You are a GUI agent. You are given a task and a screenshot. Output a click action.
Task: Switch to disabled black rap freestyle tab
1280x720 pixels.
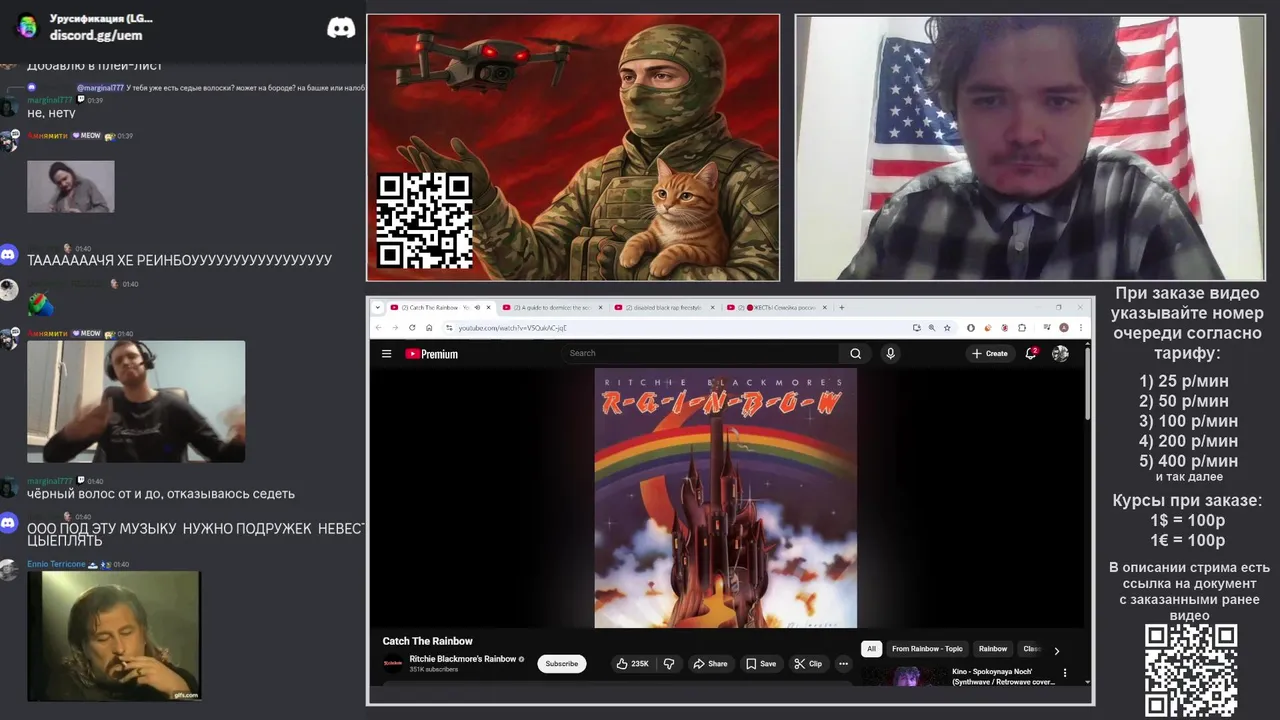tap(663, 308)
